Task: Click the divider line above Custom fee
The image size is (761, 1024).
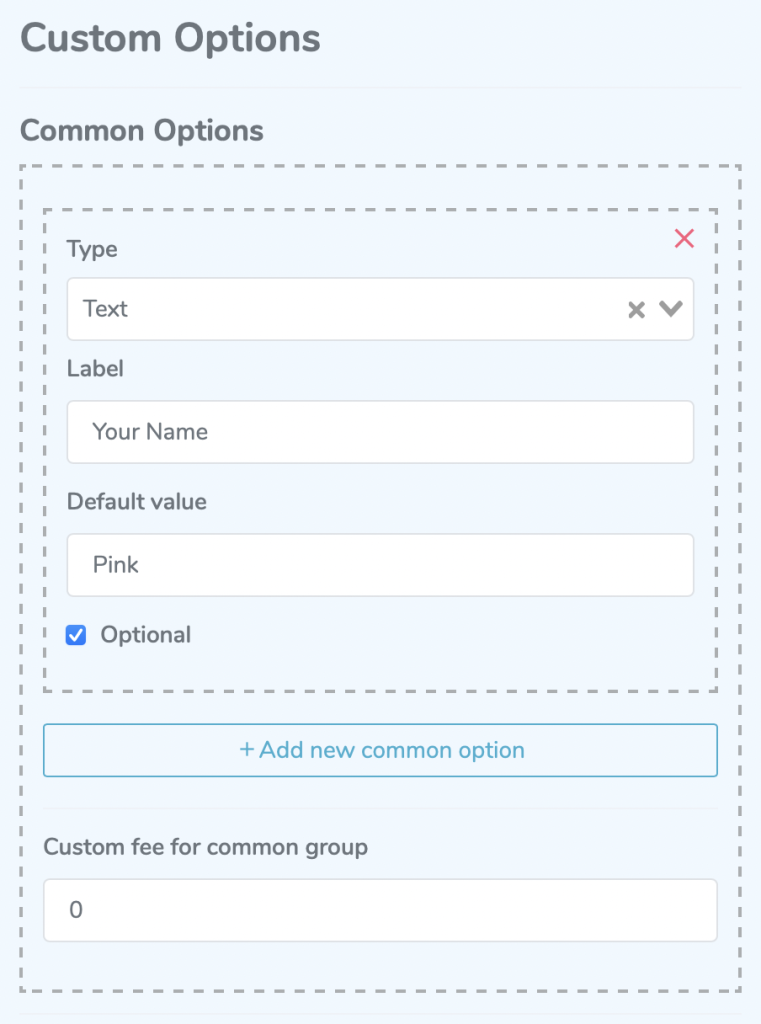Action: click(380, 808)
